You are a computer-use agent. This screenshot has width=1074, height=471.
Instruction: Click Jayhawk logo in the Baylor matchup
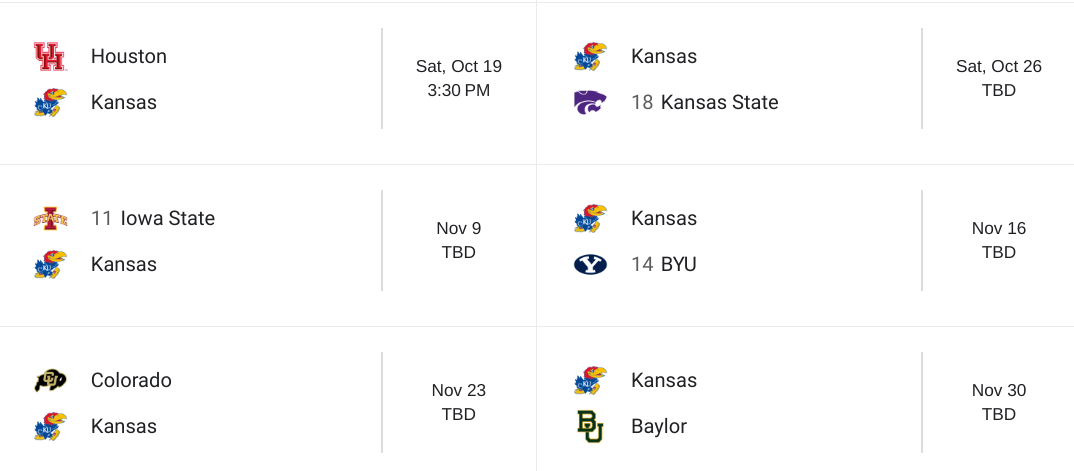point(590,380)
